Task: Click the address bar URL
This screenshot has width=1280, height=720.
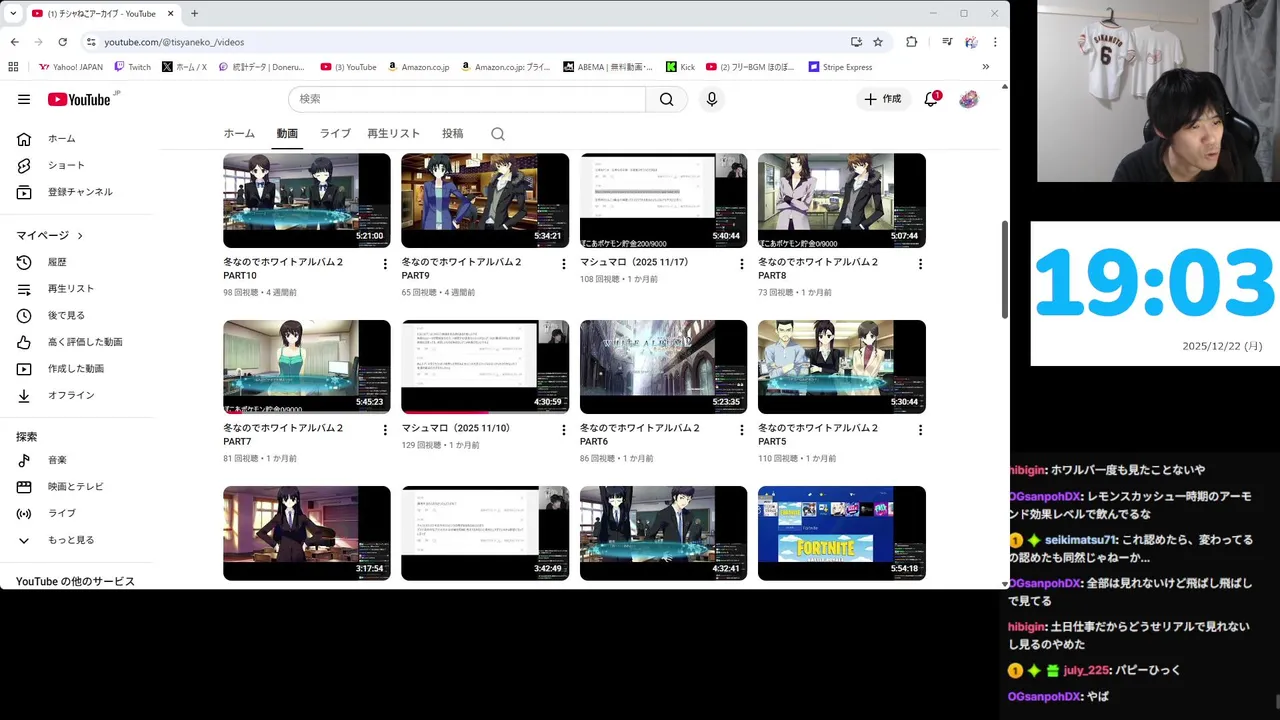Action: (x=174, y=42)
